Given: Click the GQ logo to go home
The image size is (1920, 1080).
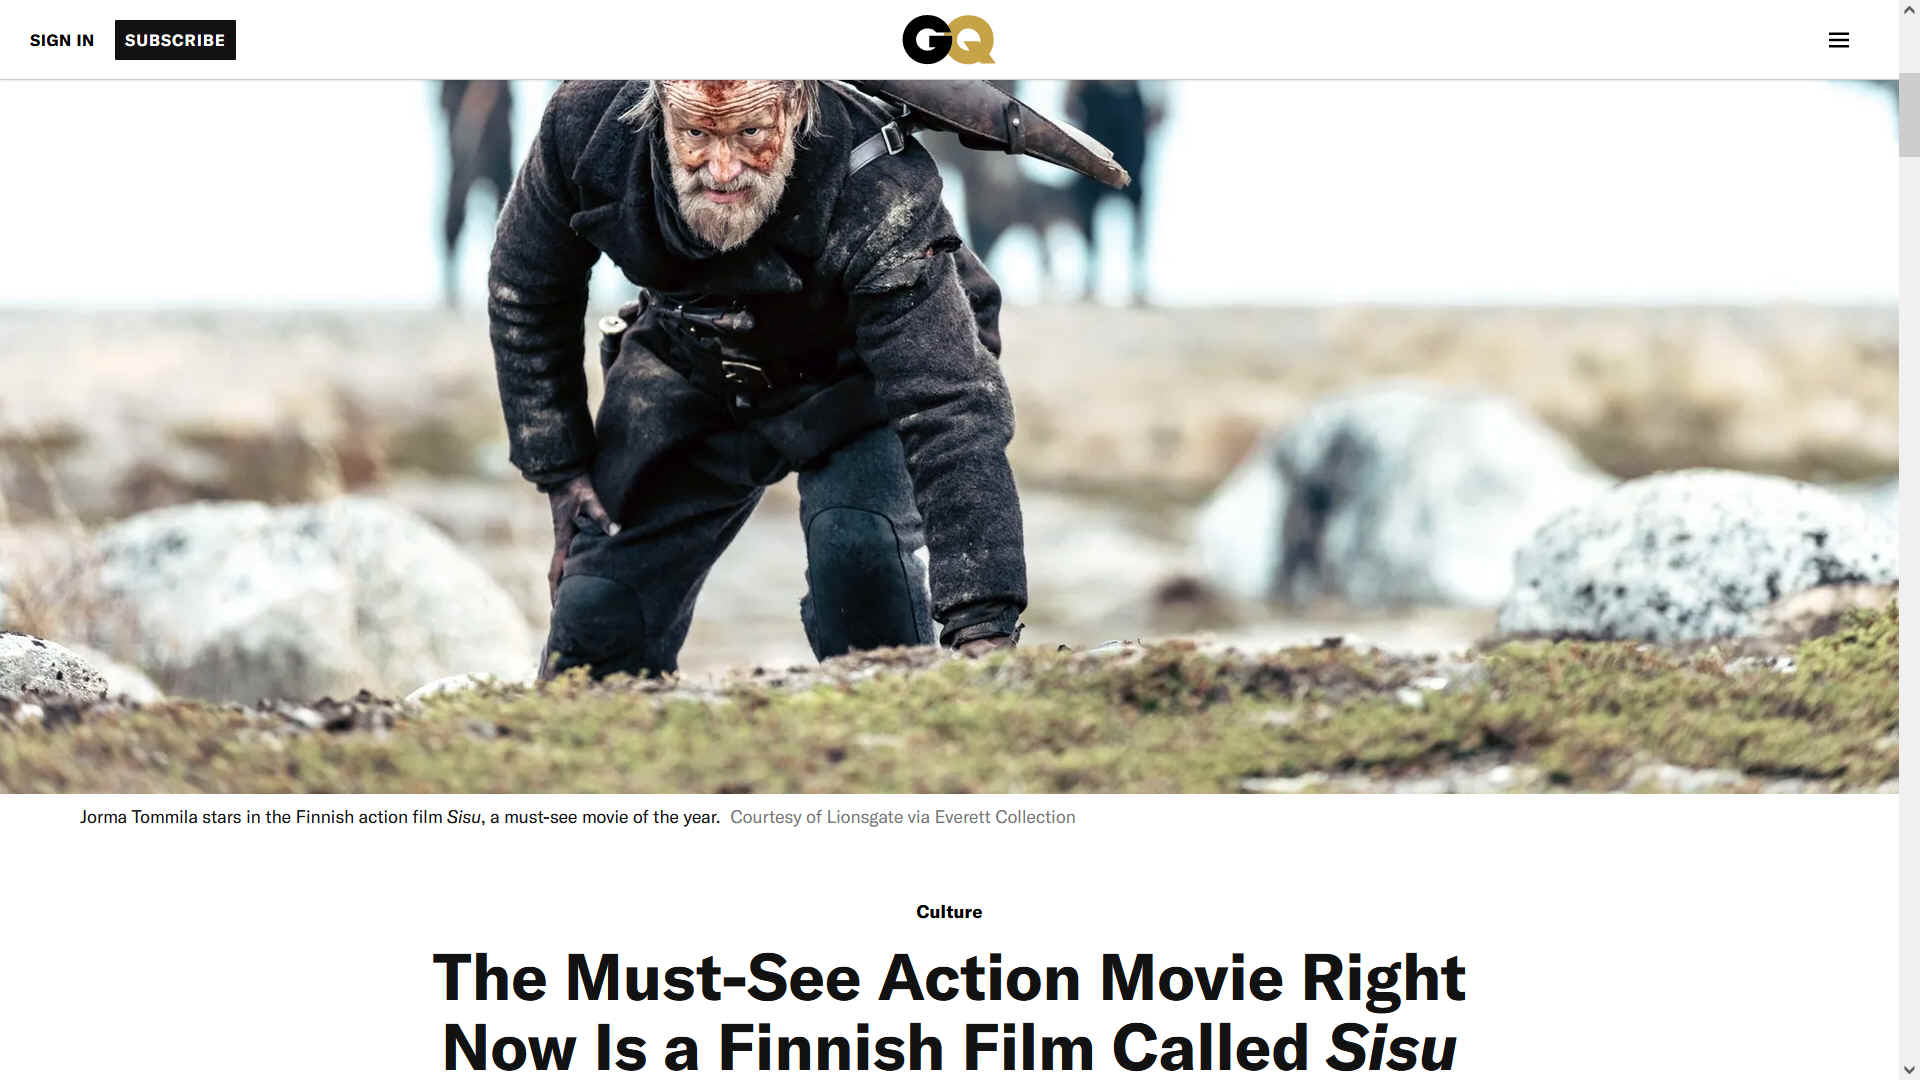Looking at the screenshot, I should (x=948, y=40).
